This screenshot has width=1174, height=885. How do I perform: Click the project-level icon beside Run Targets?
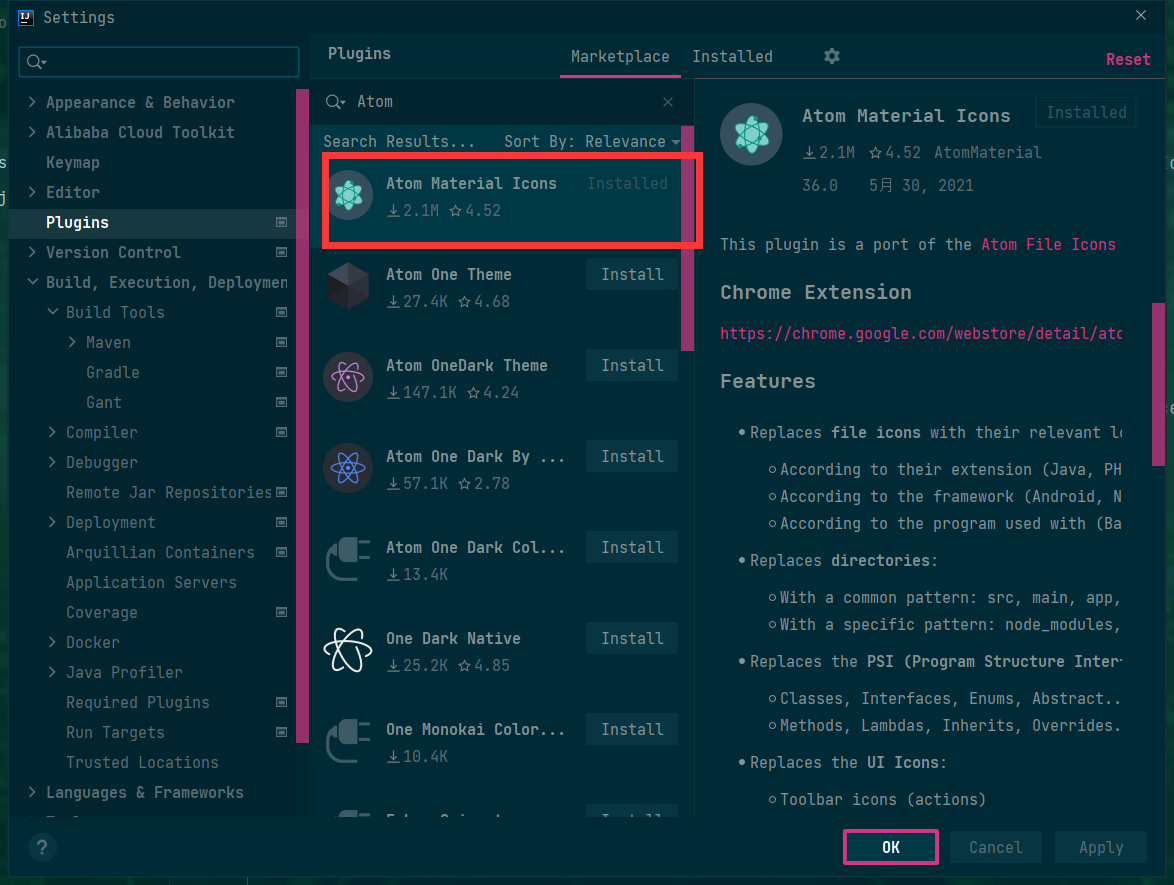coord(282,732)
